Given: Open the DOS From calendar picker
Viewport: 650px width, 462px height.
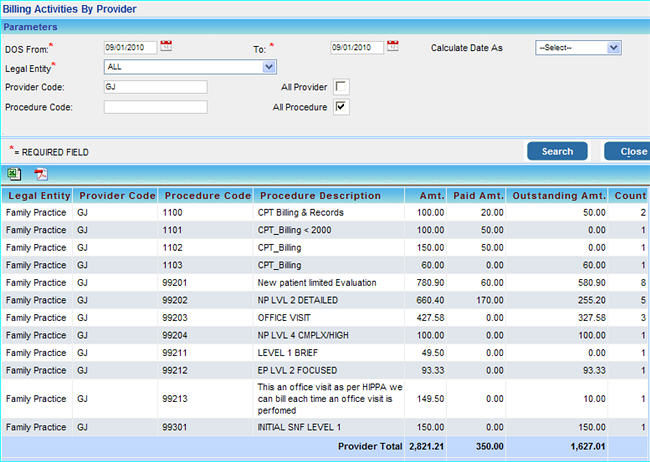Looking at the screenshot, I should pyautogui.click(x=166, y=46).
